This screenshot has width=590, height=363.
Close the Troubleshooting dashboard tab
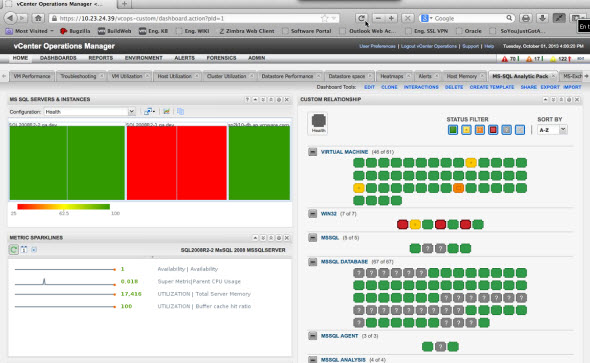click(x=102, y=76)
